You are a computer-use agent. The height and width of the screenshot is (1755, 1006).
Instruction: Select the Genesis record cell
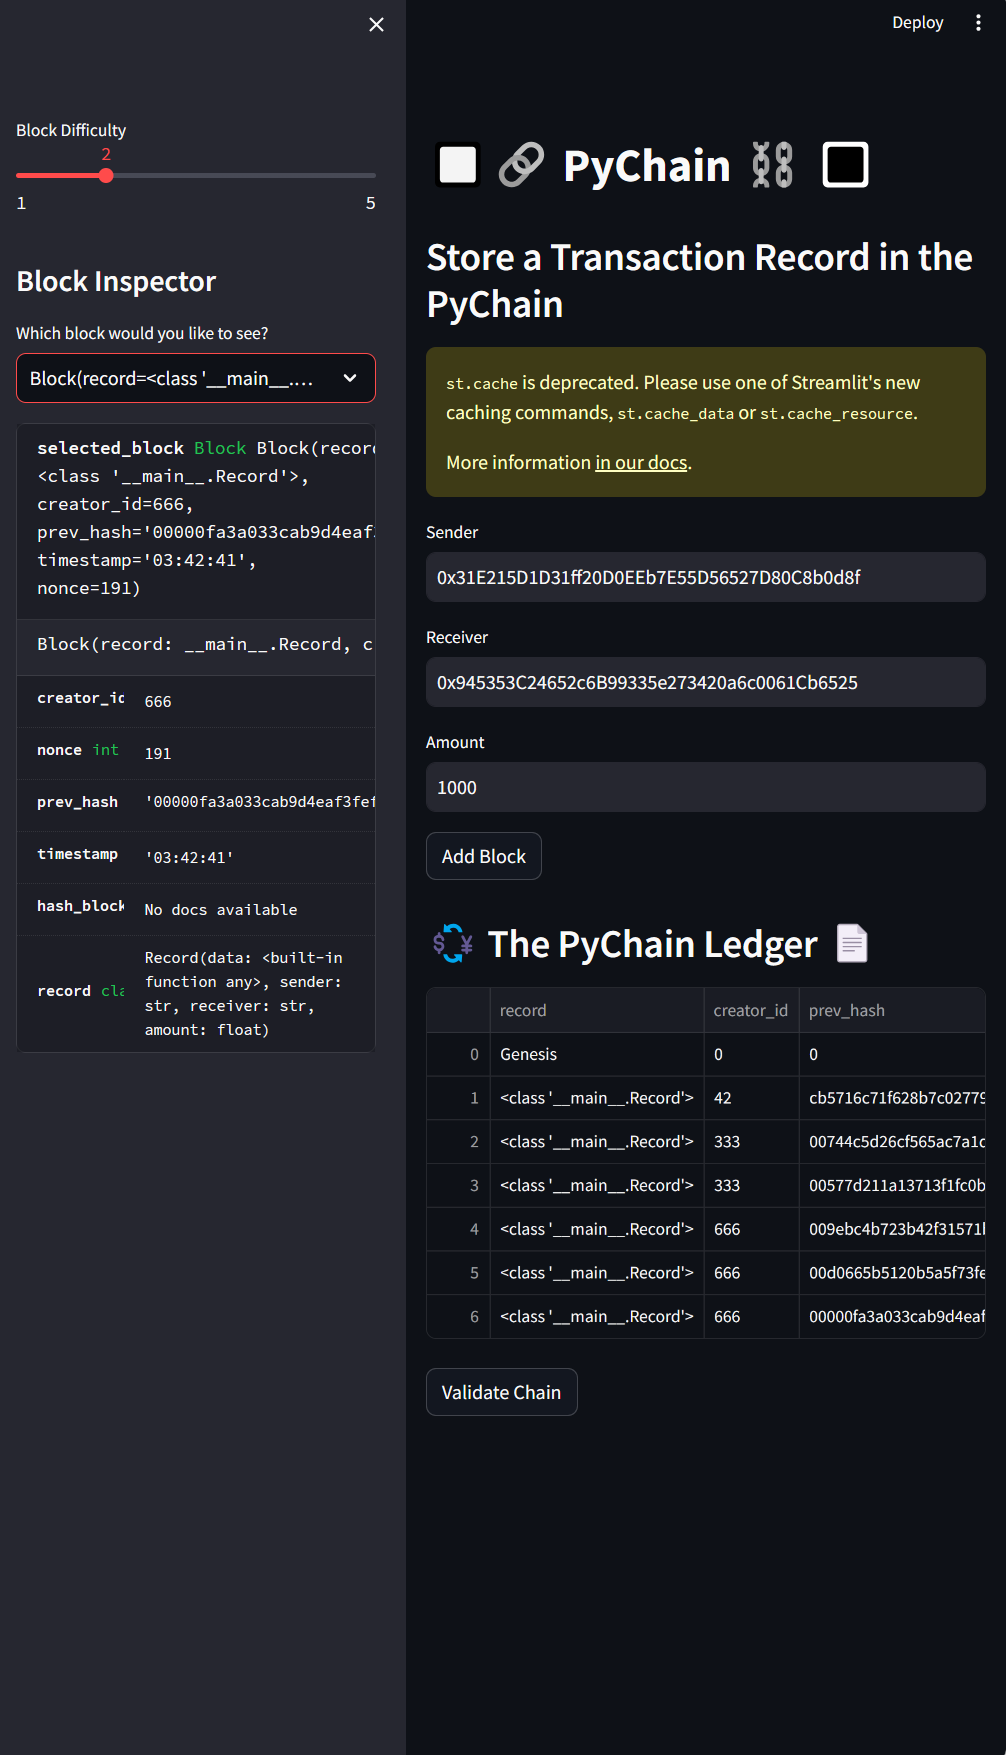click(x=597, y=1054)
